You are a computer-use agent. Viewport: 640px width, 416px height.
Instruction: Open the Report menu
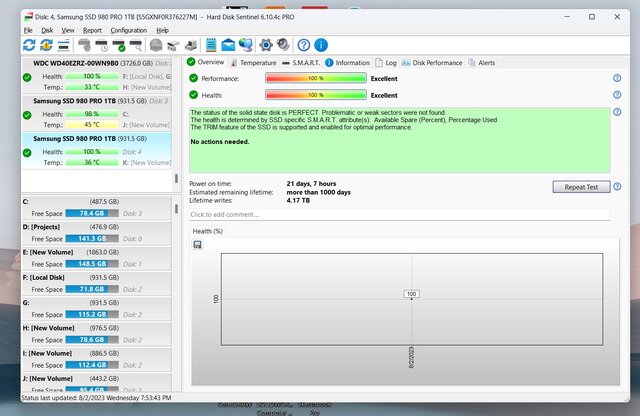tap(92, 31)
